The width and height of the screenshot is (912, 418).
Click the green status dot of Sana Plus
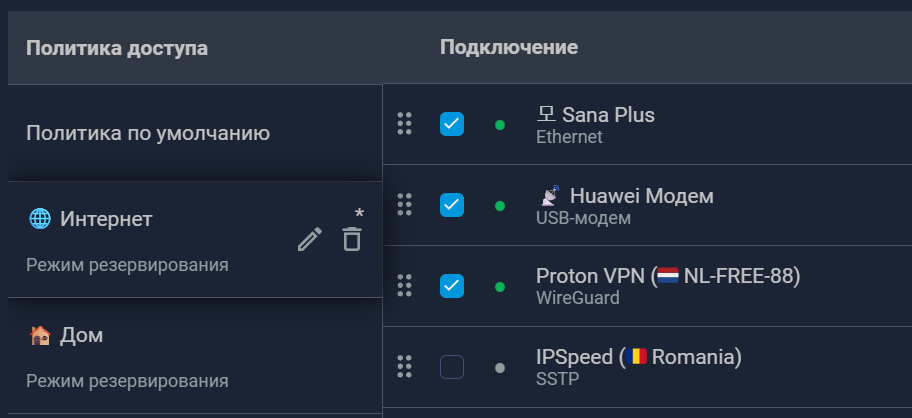tap(500, 124)
